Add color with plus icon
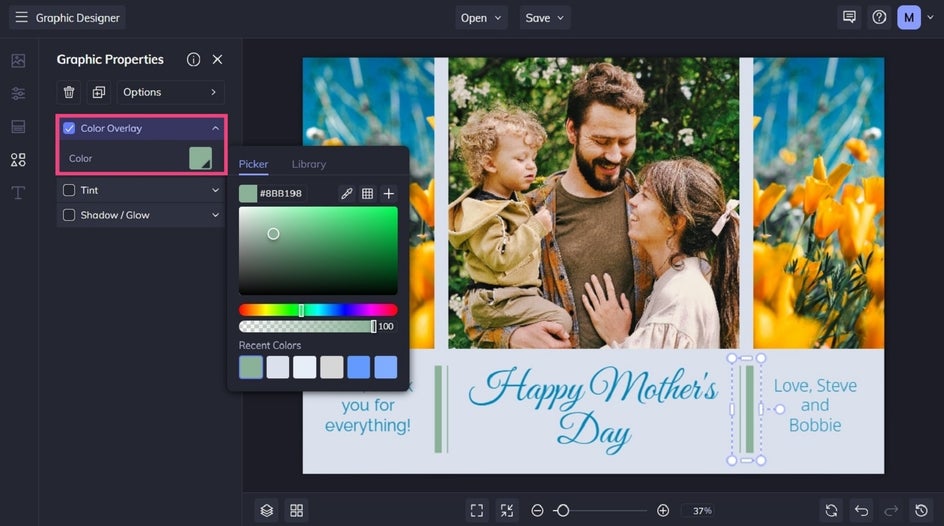 coord(388,193)
